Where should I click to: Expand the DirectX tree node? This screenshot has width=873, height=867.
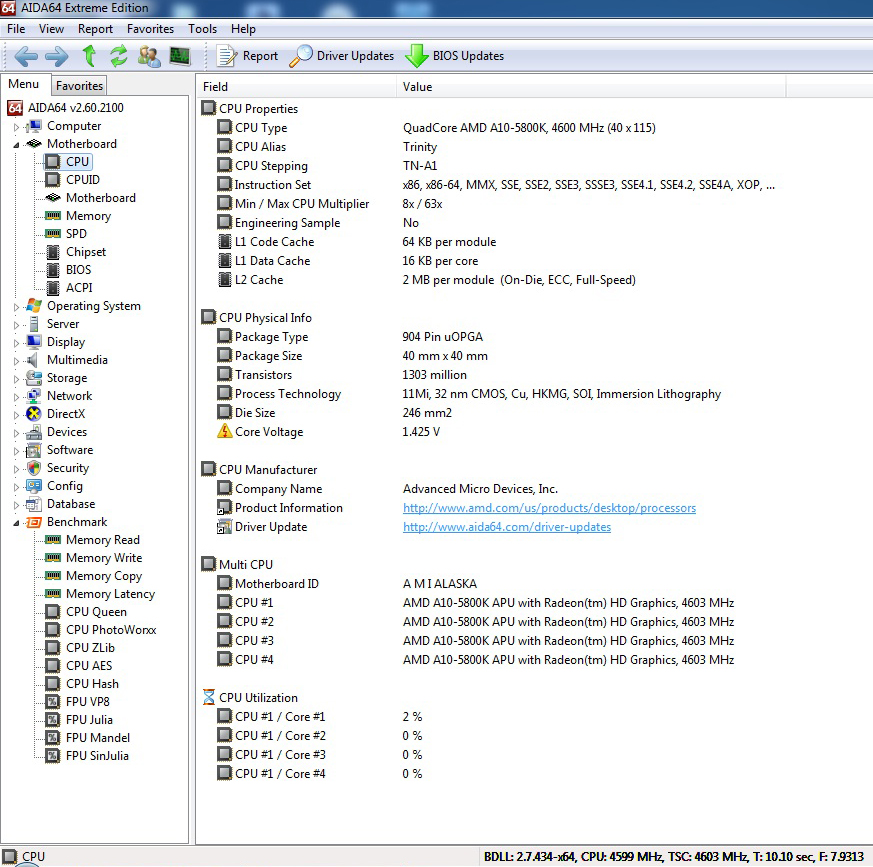pos(16,415)
